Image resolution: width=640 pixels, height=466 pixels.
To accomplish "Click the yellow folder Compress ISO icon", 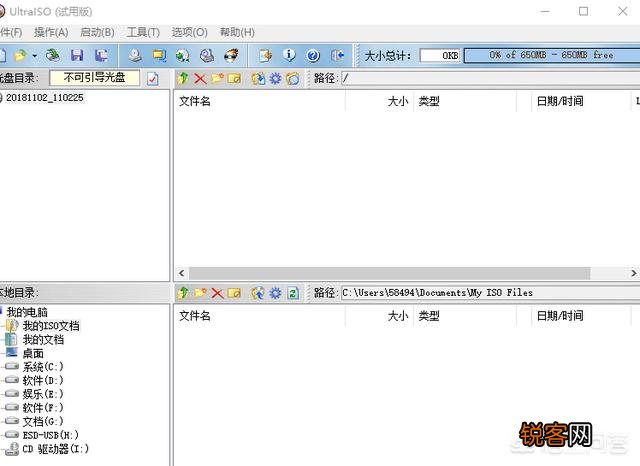I will [159, 55].
